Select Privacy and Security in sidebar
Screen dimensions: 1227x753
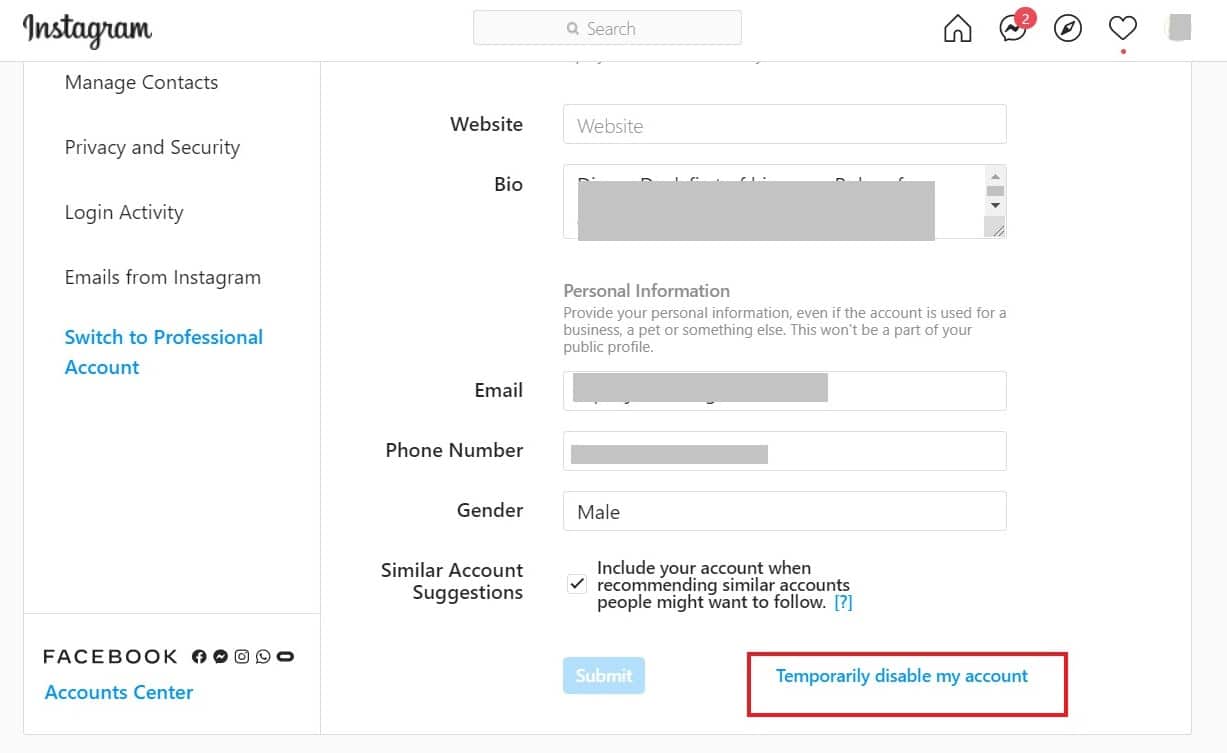[x=151, y=147]
